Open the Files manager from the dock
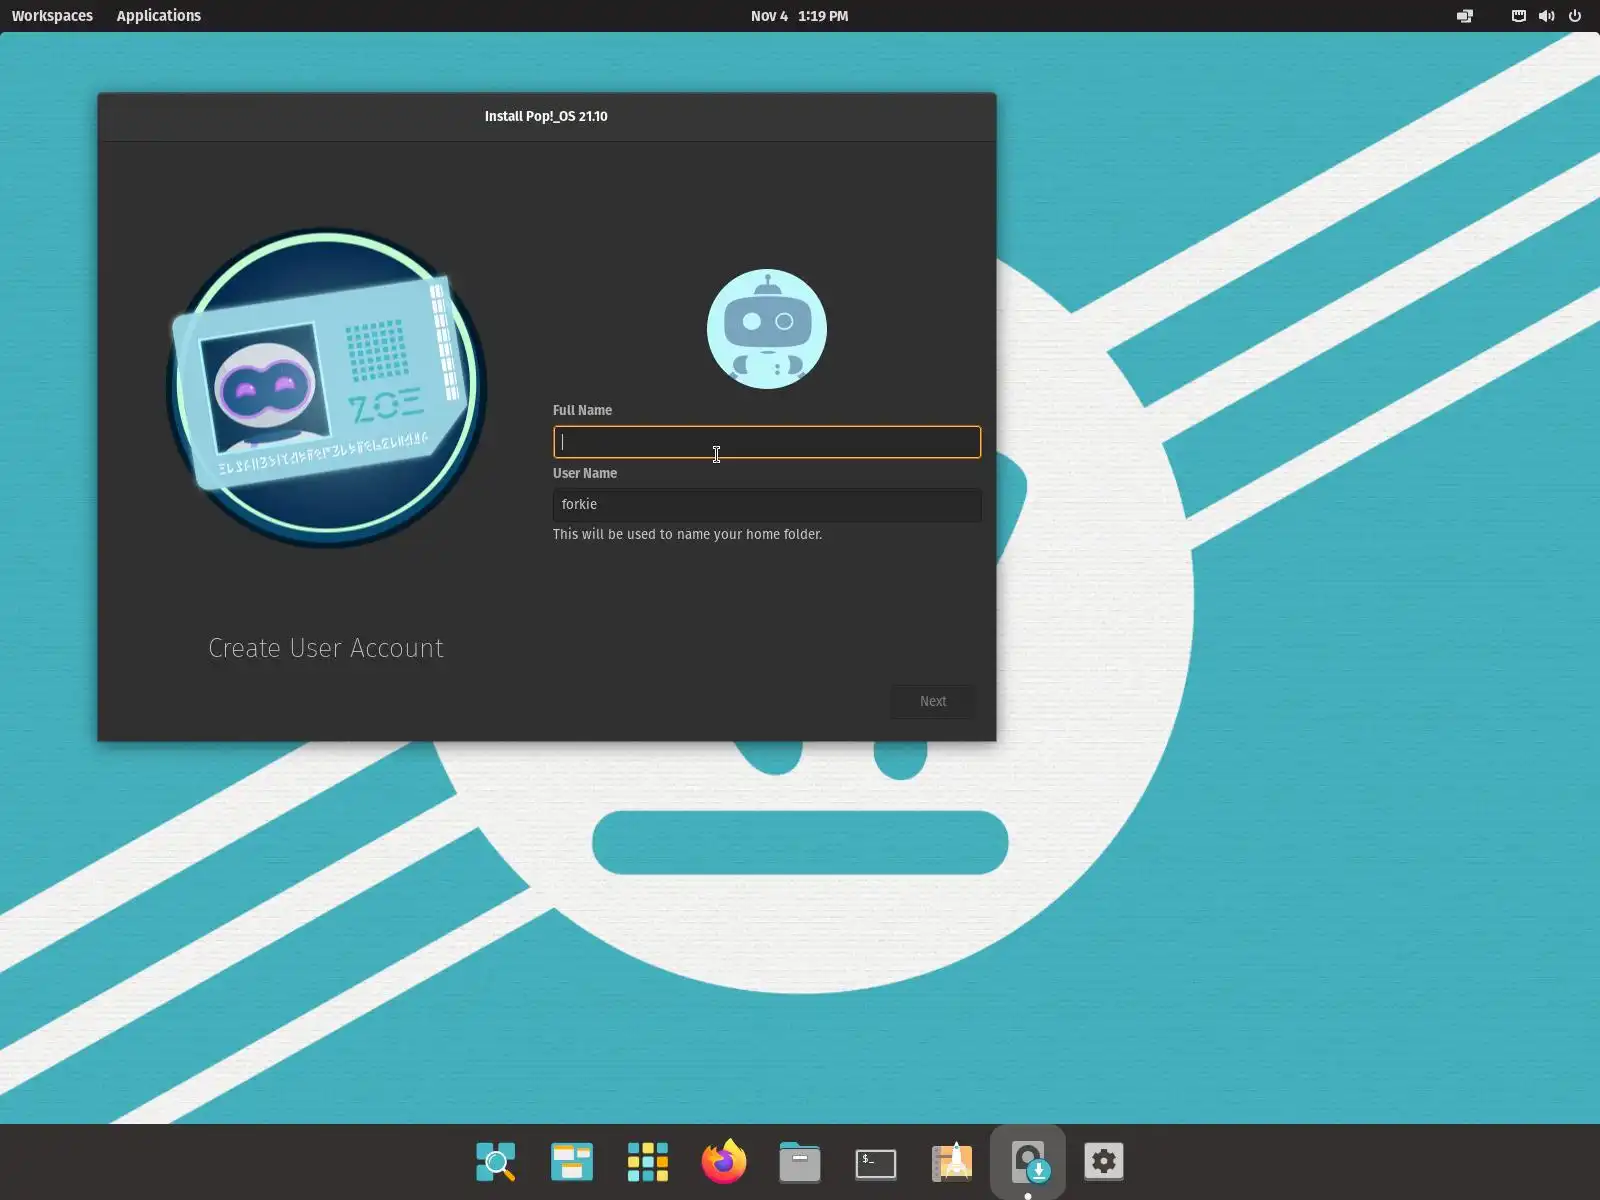This screenshot has height=1200, width=1600. [800, 1162]
